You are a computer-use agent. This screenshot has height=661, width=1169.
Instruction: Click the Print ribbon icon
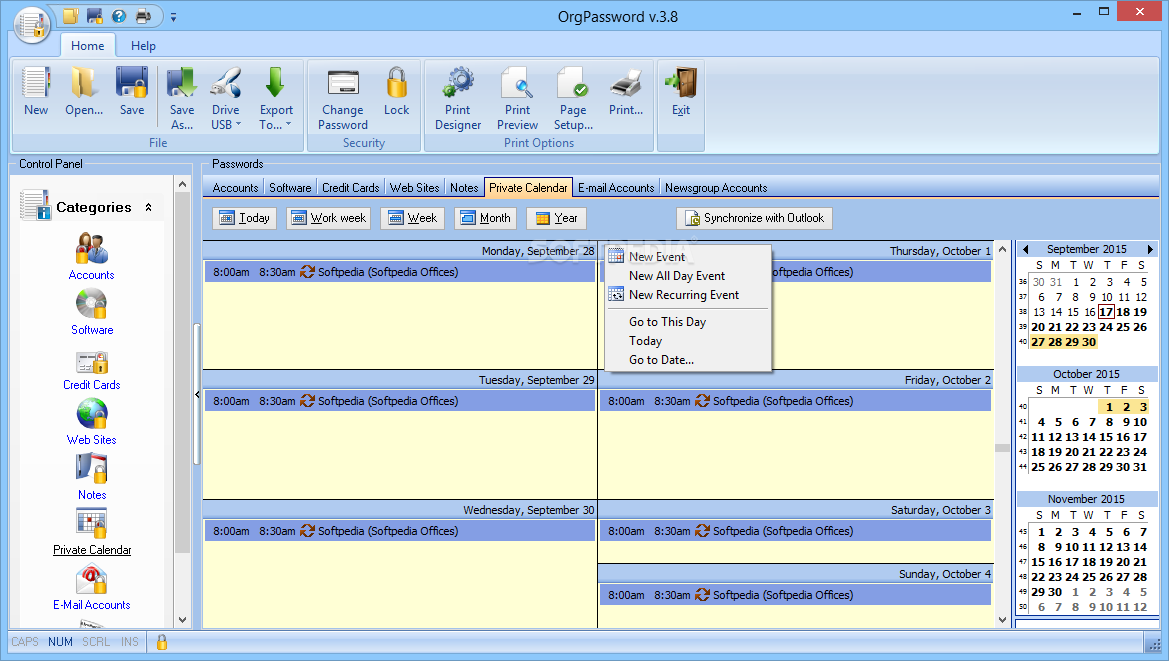[x=626, y=92]
